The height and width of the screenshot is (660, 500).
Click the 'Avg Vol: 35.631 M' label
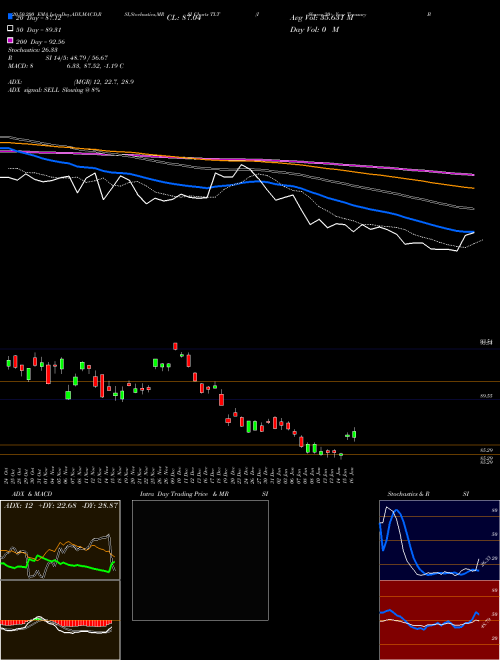tap(321, 18)
